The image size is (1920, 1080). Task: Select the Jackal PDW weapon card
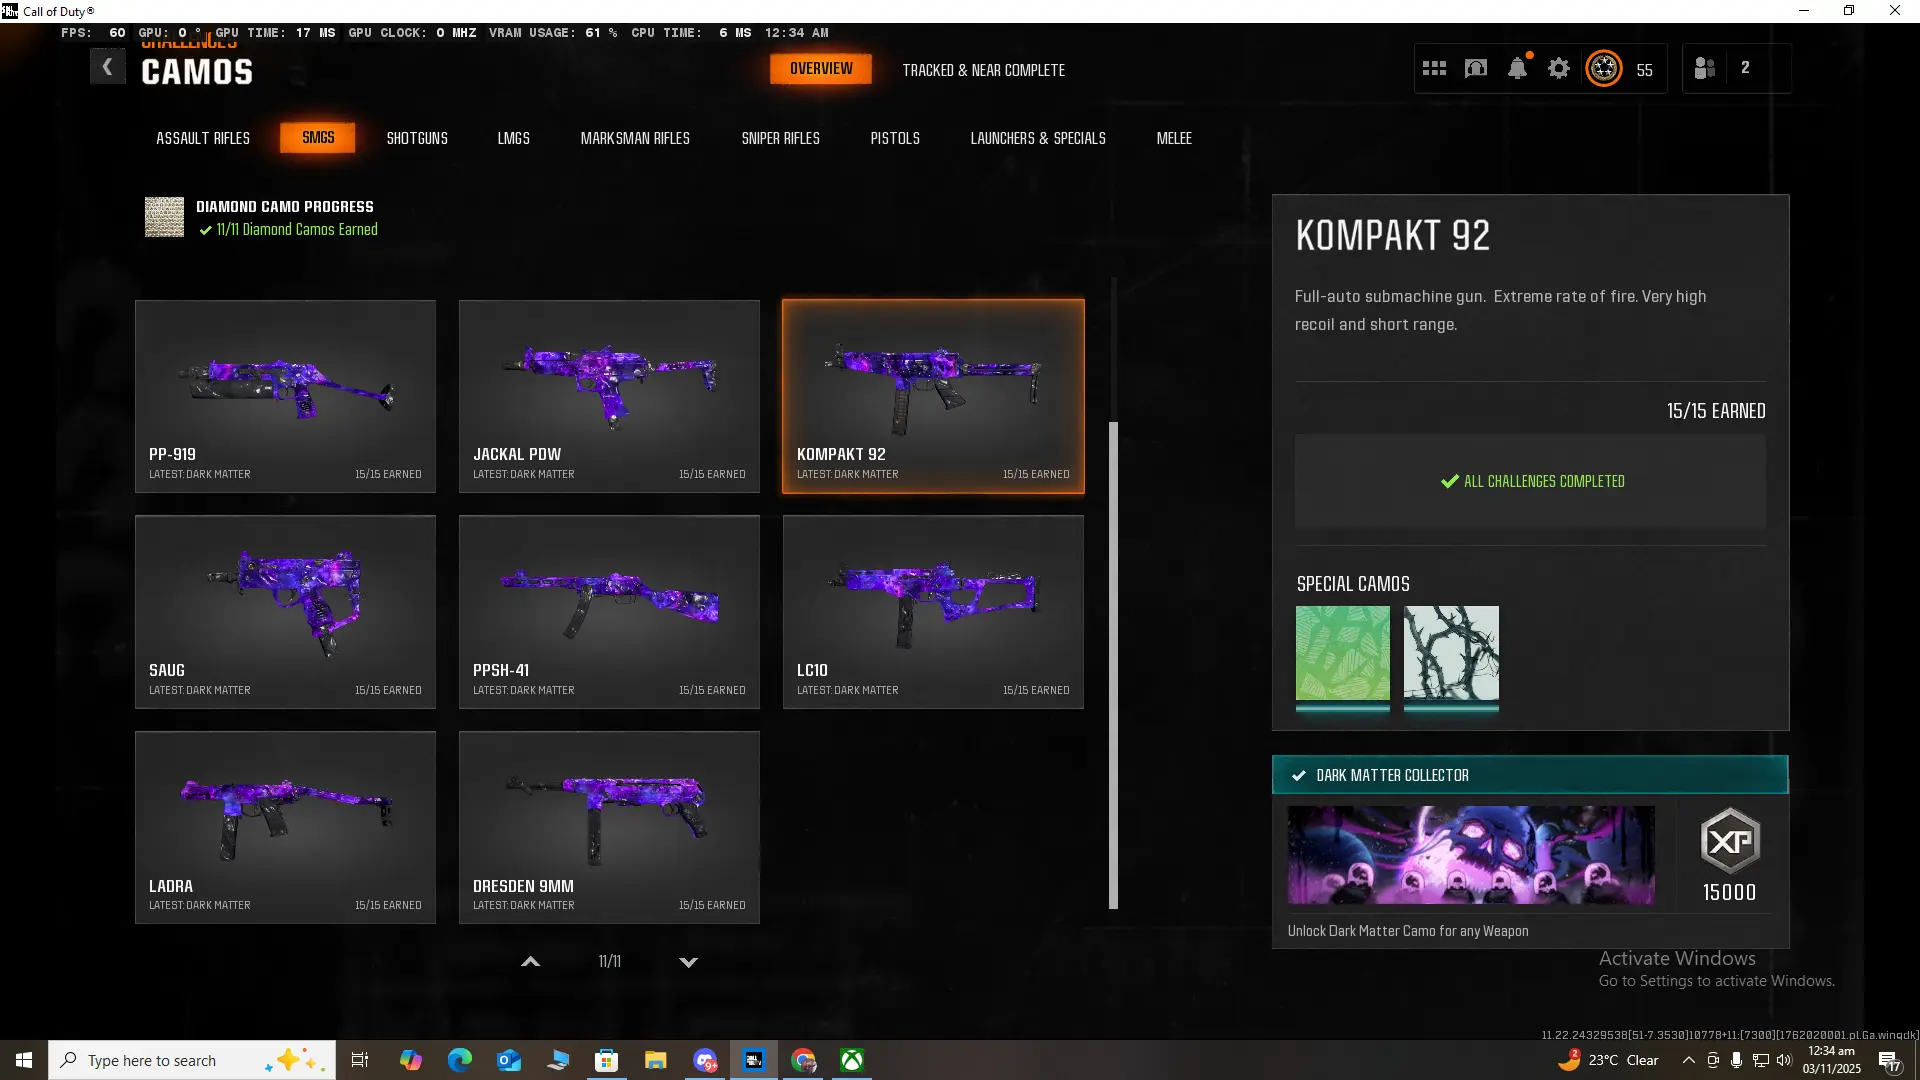click(x=609, y=396)
